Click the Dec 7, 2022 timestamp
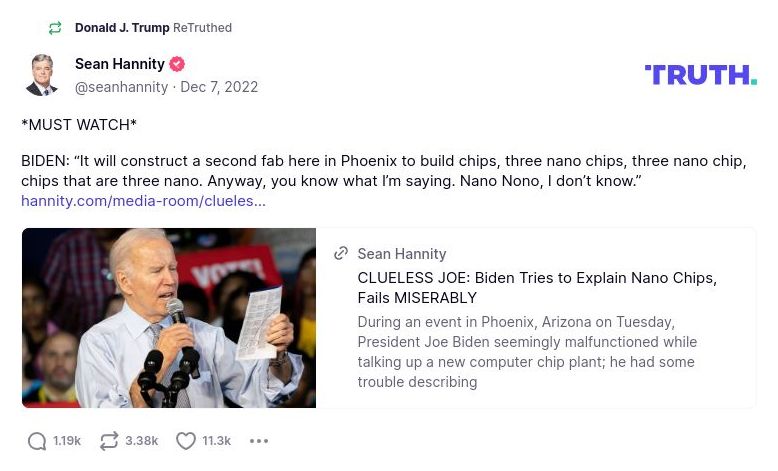The height and width of the screenshot is (471, 778). [219, 87]
